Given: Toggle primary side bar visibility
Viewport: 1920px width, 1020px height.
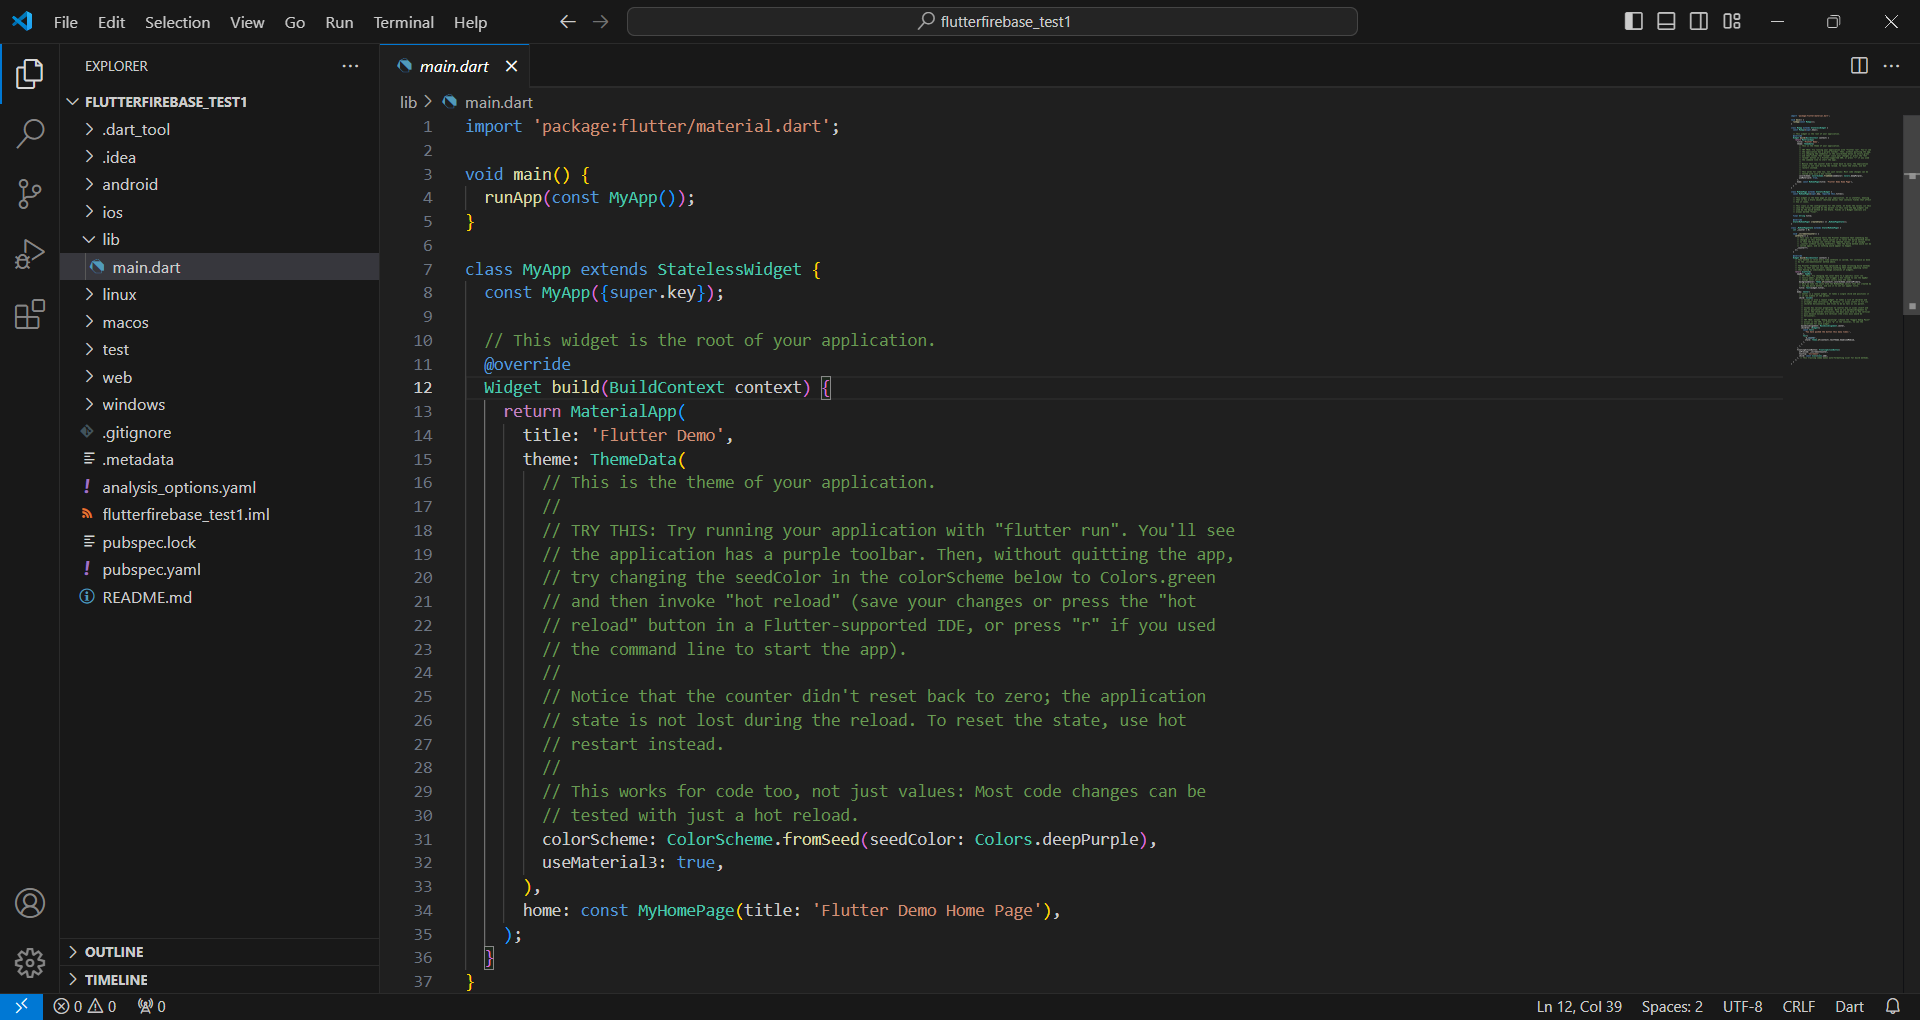Looking at the screenshot, I should 1634,21.
